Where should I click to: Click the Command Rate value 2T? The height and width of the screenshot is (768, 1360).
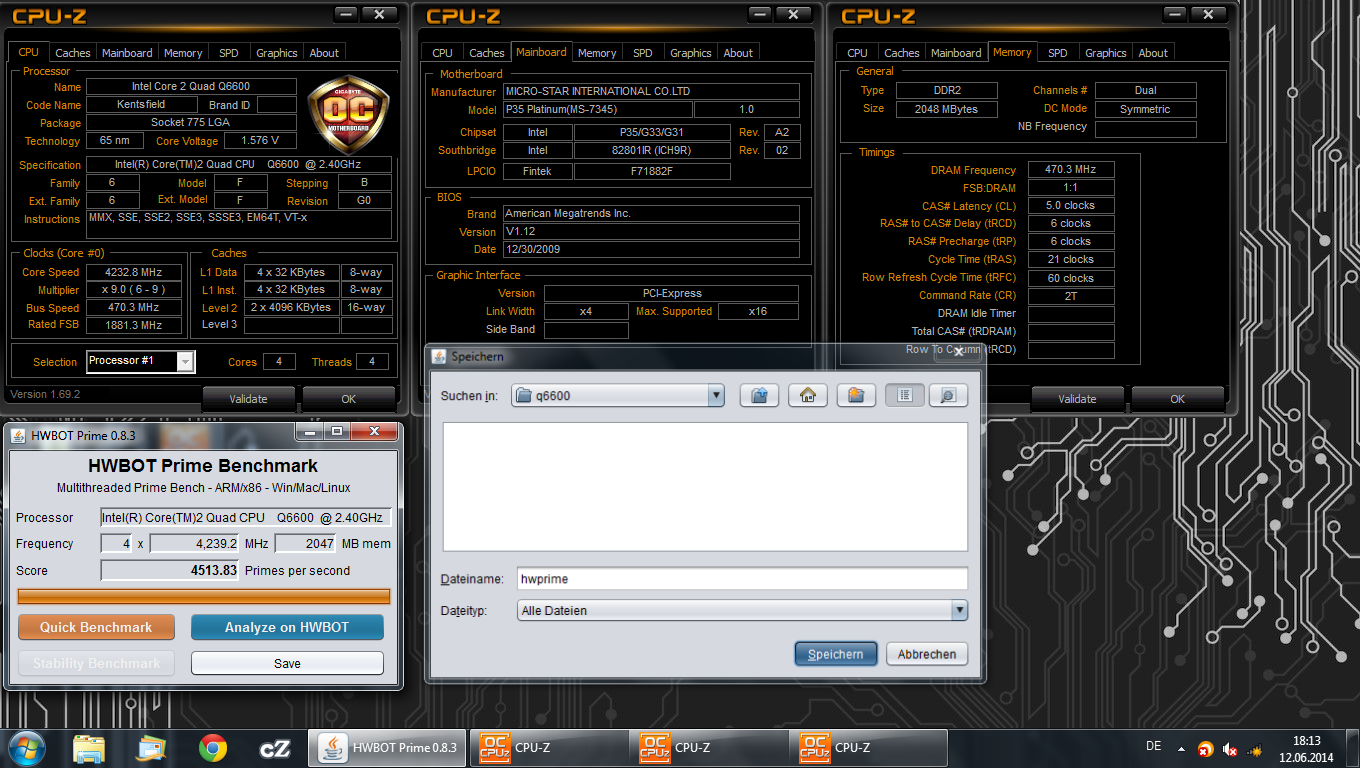tap(1071, 296)
